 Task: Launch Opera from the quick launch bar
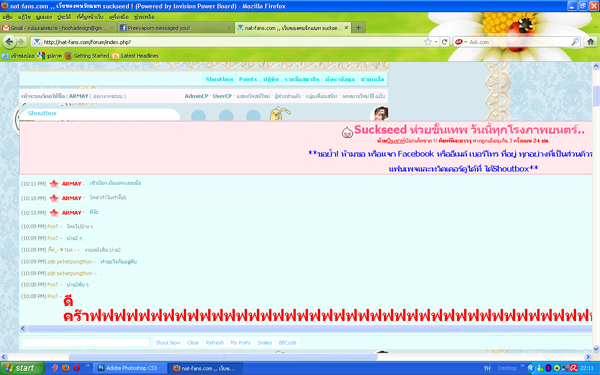(76, 368)
